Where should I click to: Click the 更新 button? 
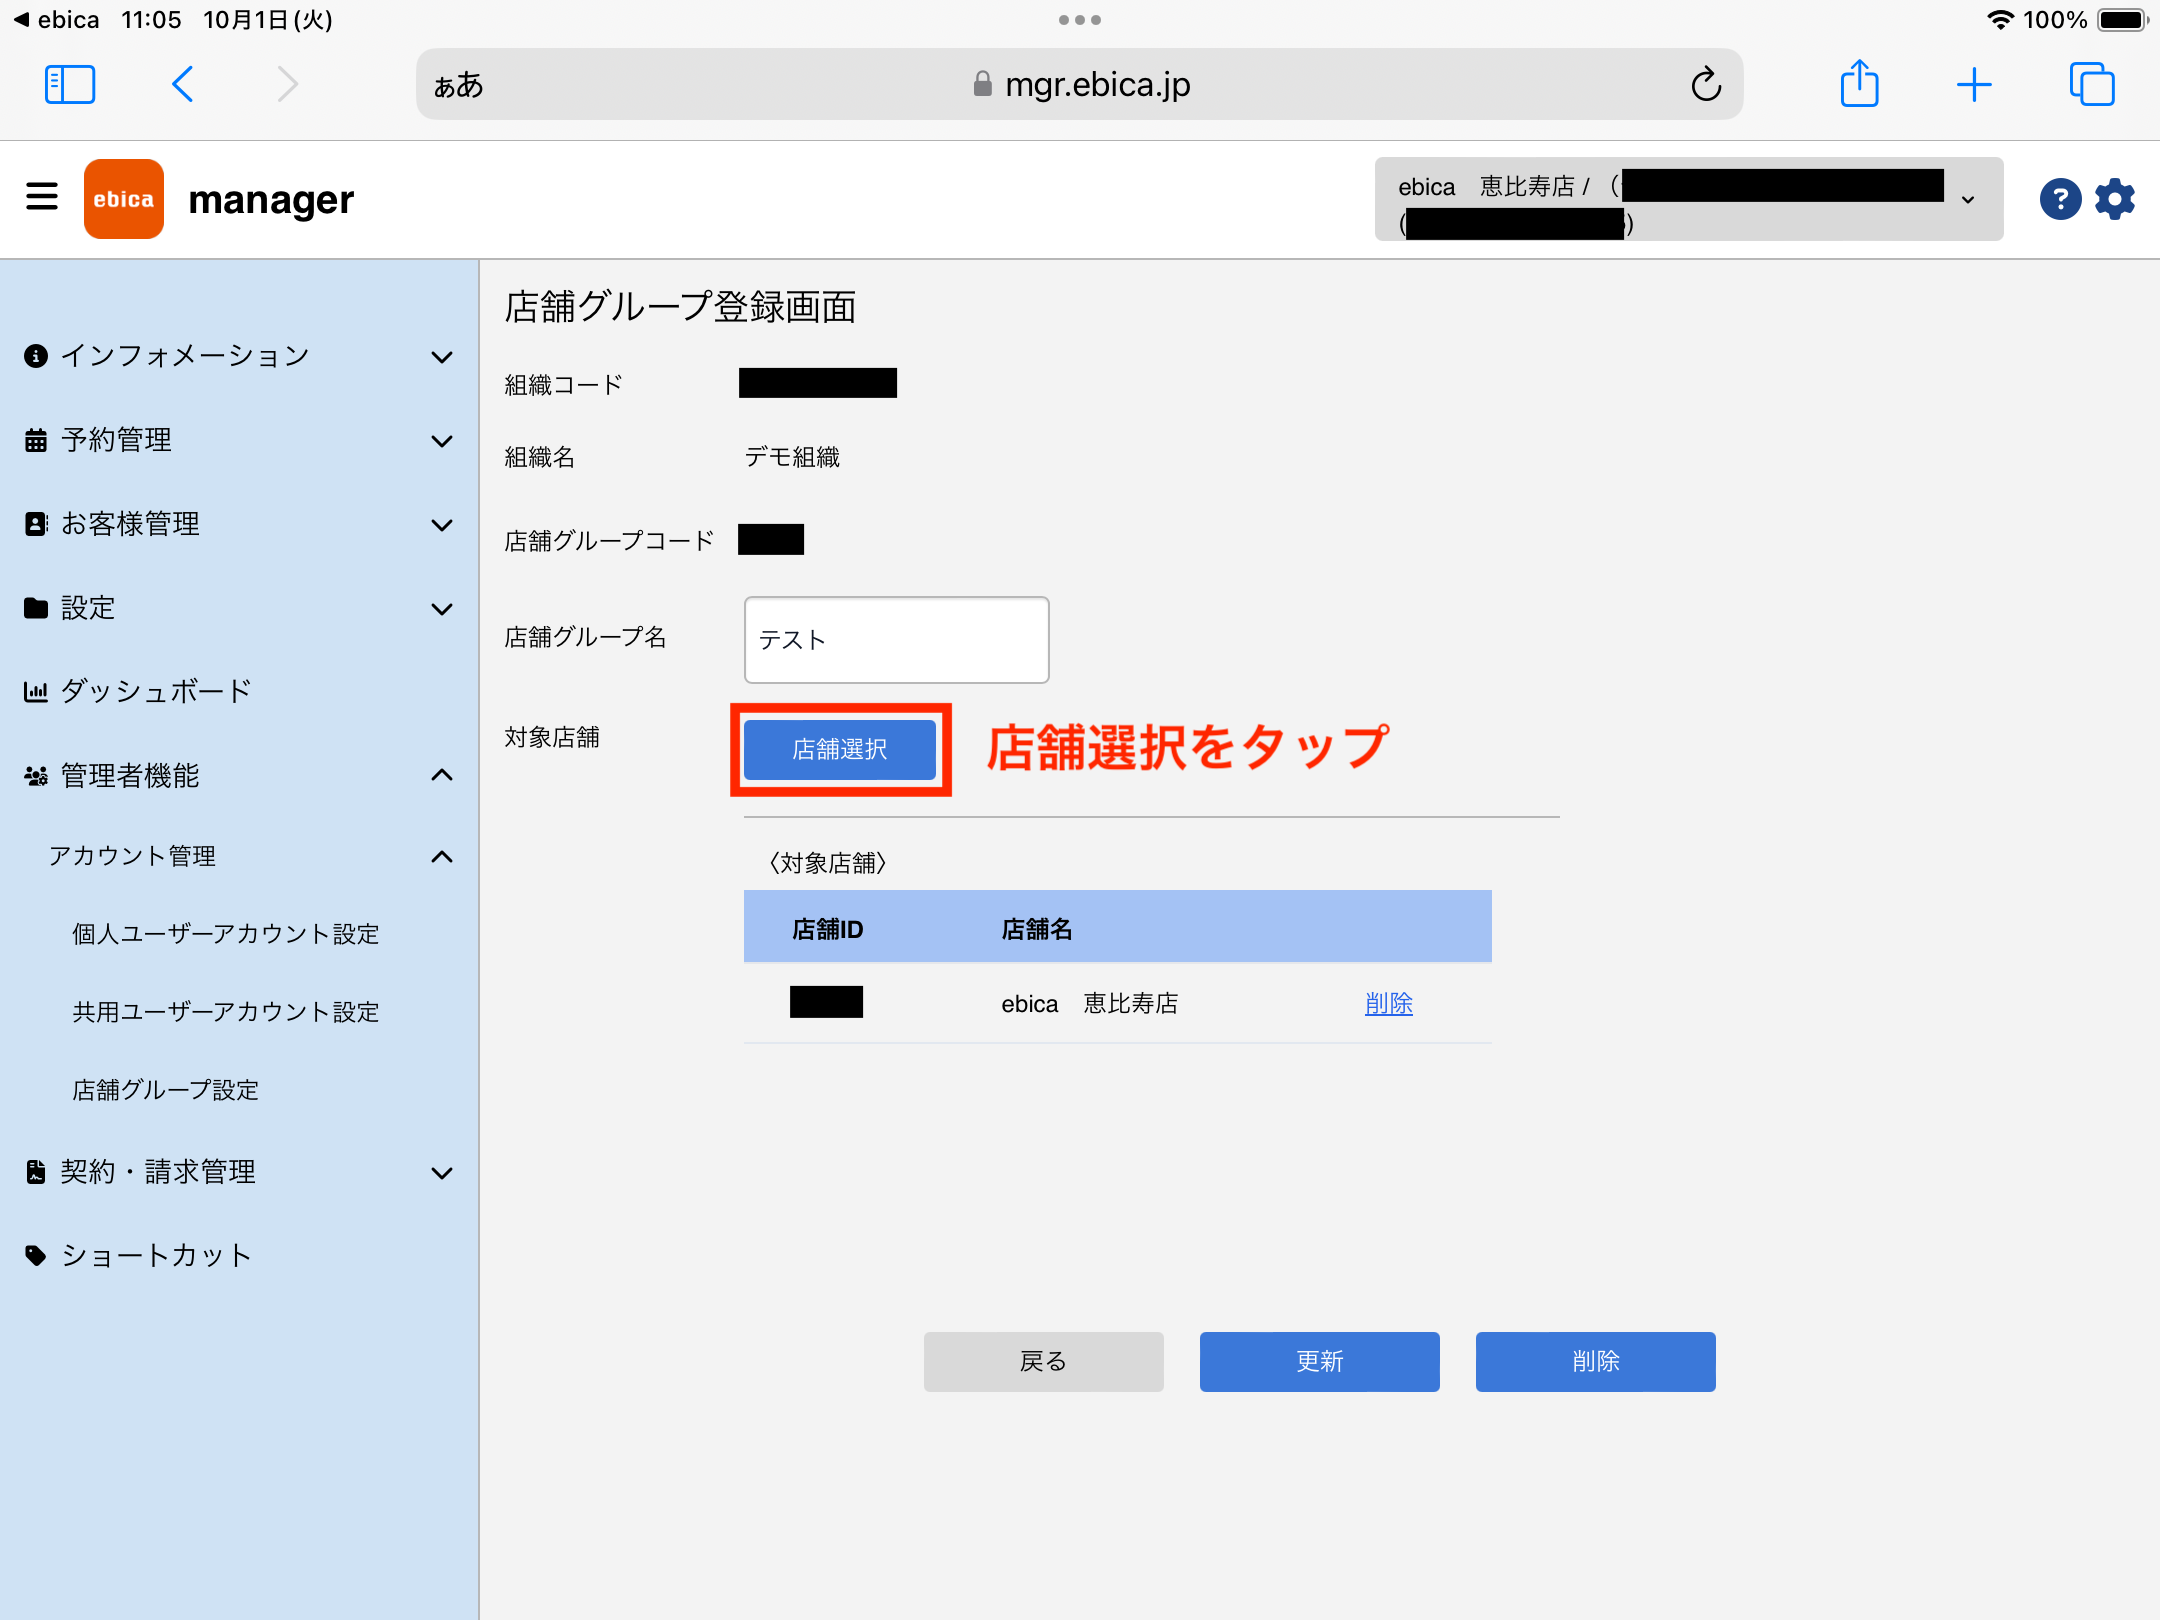(x=1320, y=1361)
